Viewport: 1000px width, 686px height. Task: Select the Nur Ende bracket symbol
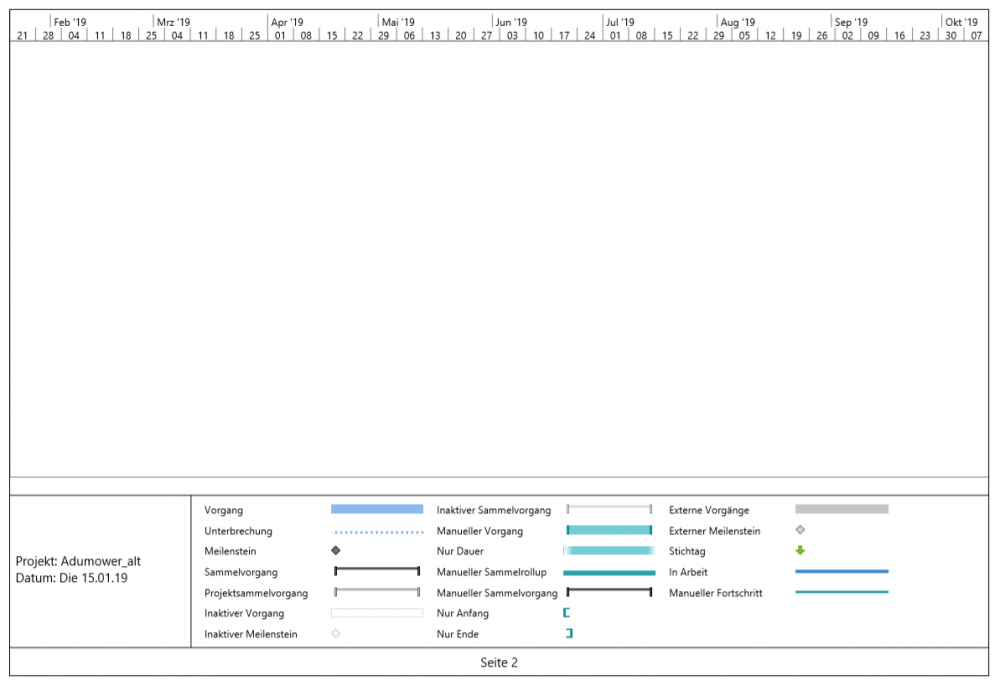click(569, 634)
